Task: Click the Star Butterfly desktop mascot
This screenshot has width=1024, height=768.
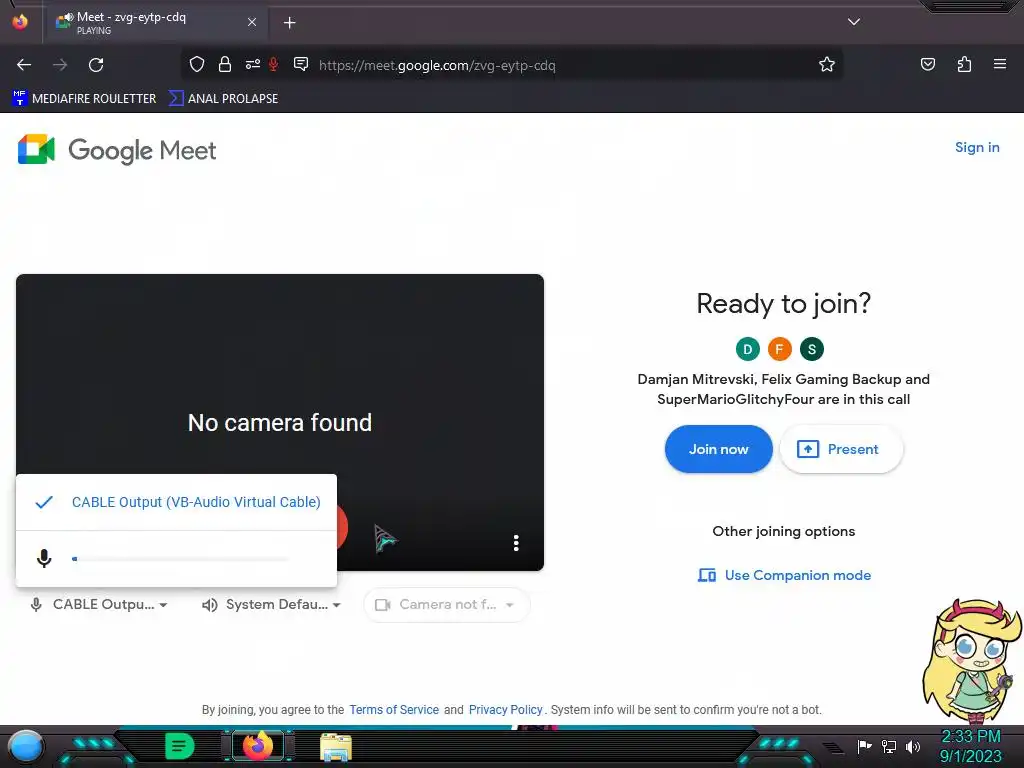Action: tap(972, 661)
